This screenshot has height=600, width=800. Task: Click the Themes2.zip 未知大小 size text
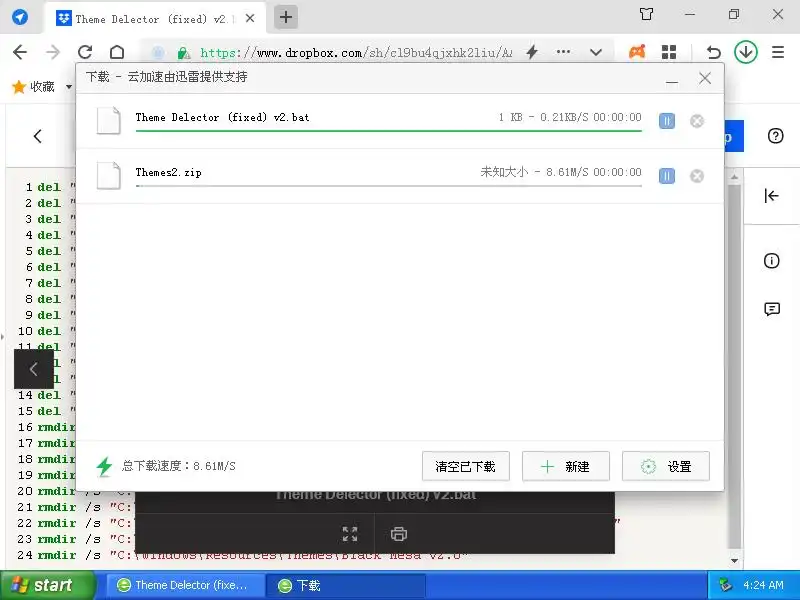tap(504, 172)
